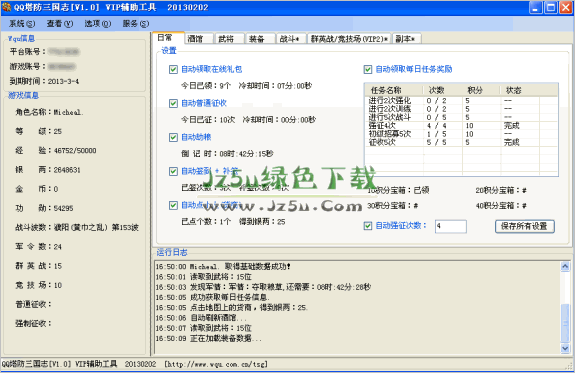Toggle 自动普通征收 checkbox
575x373 pixels.
(x=173, y=103)
